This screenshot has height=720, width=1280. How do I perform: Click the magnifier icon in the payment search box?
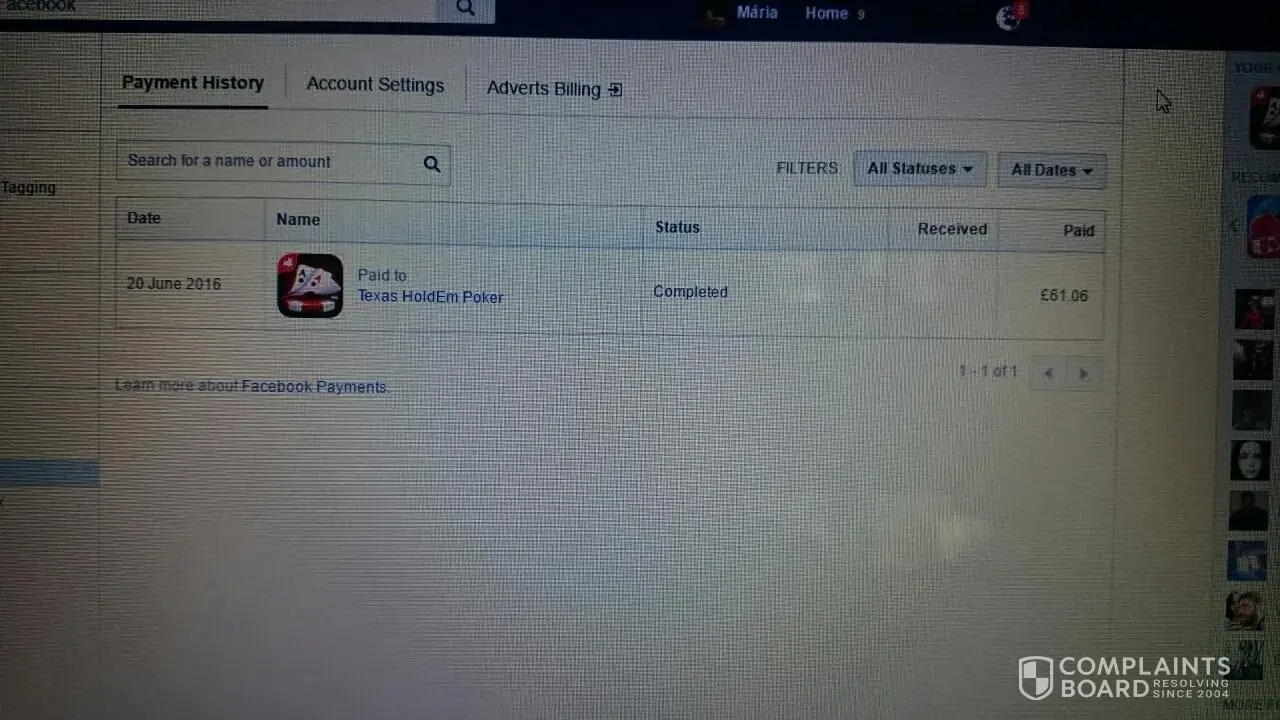tap(432, 164)
